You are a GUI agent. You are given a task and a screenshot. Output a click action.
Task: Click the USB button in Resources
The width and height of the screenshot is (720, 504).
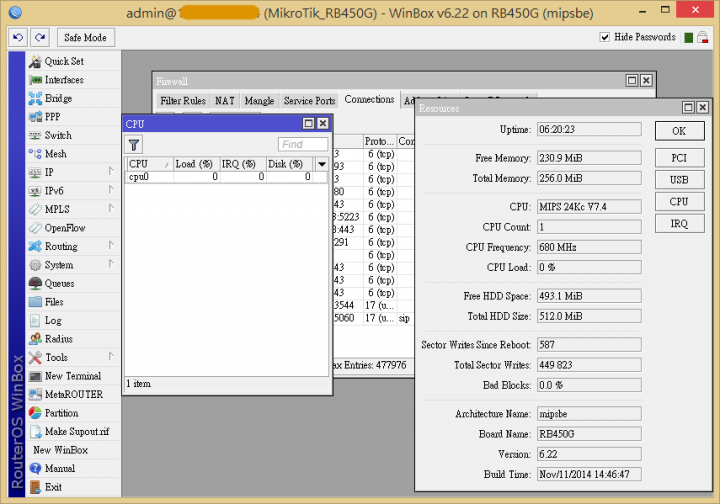(679, 180)
